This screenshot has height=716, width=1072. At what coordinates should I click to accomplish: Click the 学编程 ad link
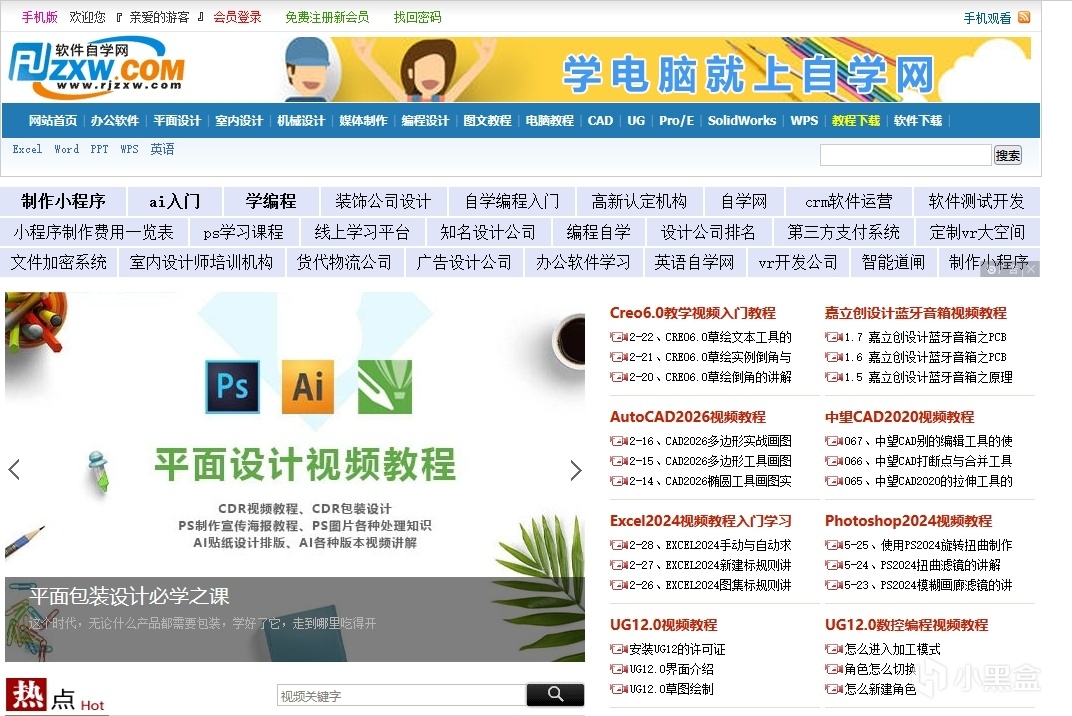tap(271, 201)
